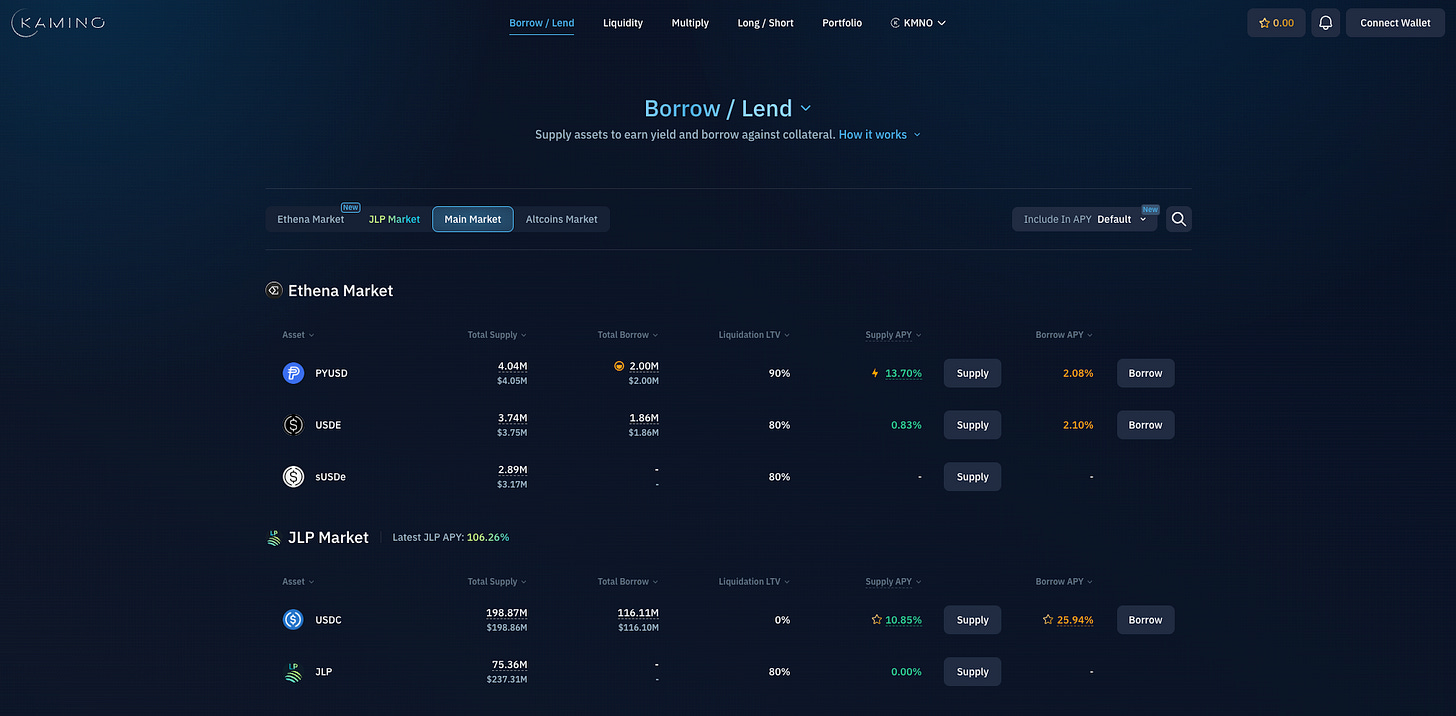Screen dimensions: 1456x716
Task: Click the USDE token icon
Action: pyautogui.click(x=293, y=425)
